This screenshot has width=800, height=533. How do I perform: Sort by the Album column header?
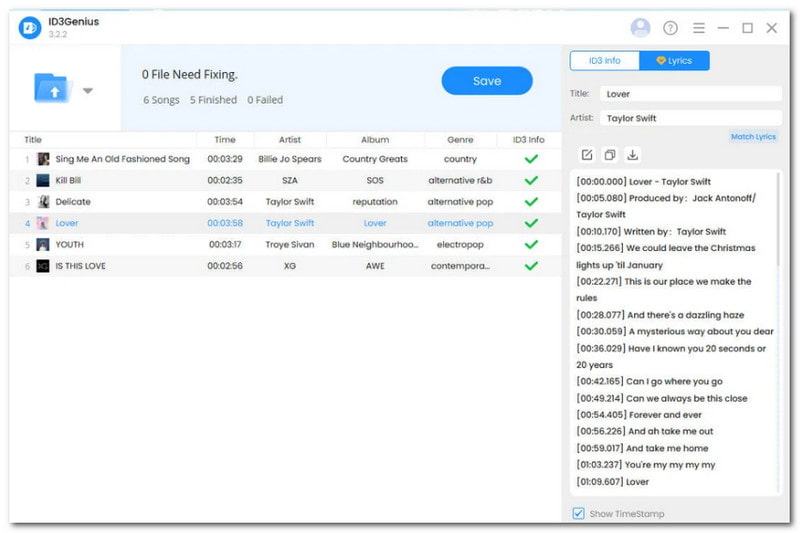click(x=375, y=139)
